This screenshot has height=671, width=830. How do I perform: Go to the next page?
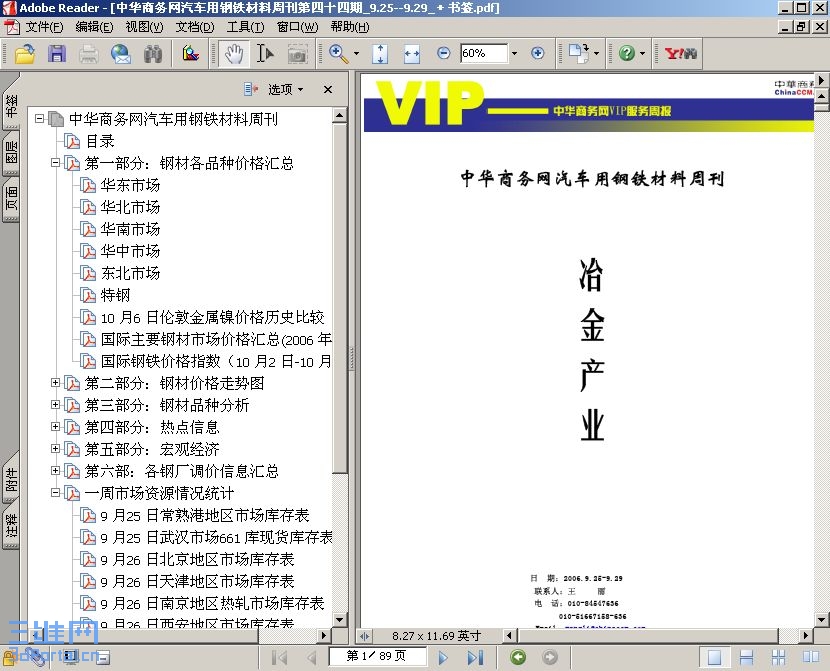pyautogui.click(x=444, y=658)
